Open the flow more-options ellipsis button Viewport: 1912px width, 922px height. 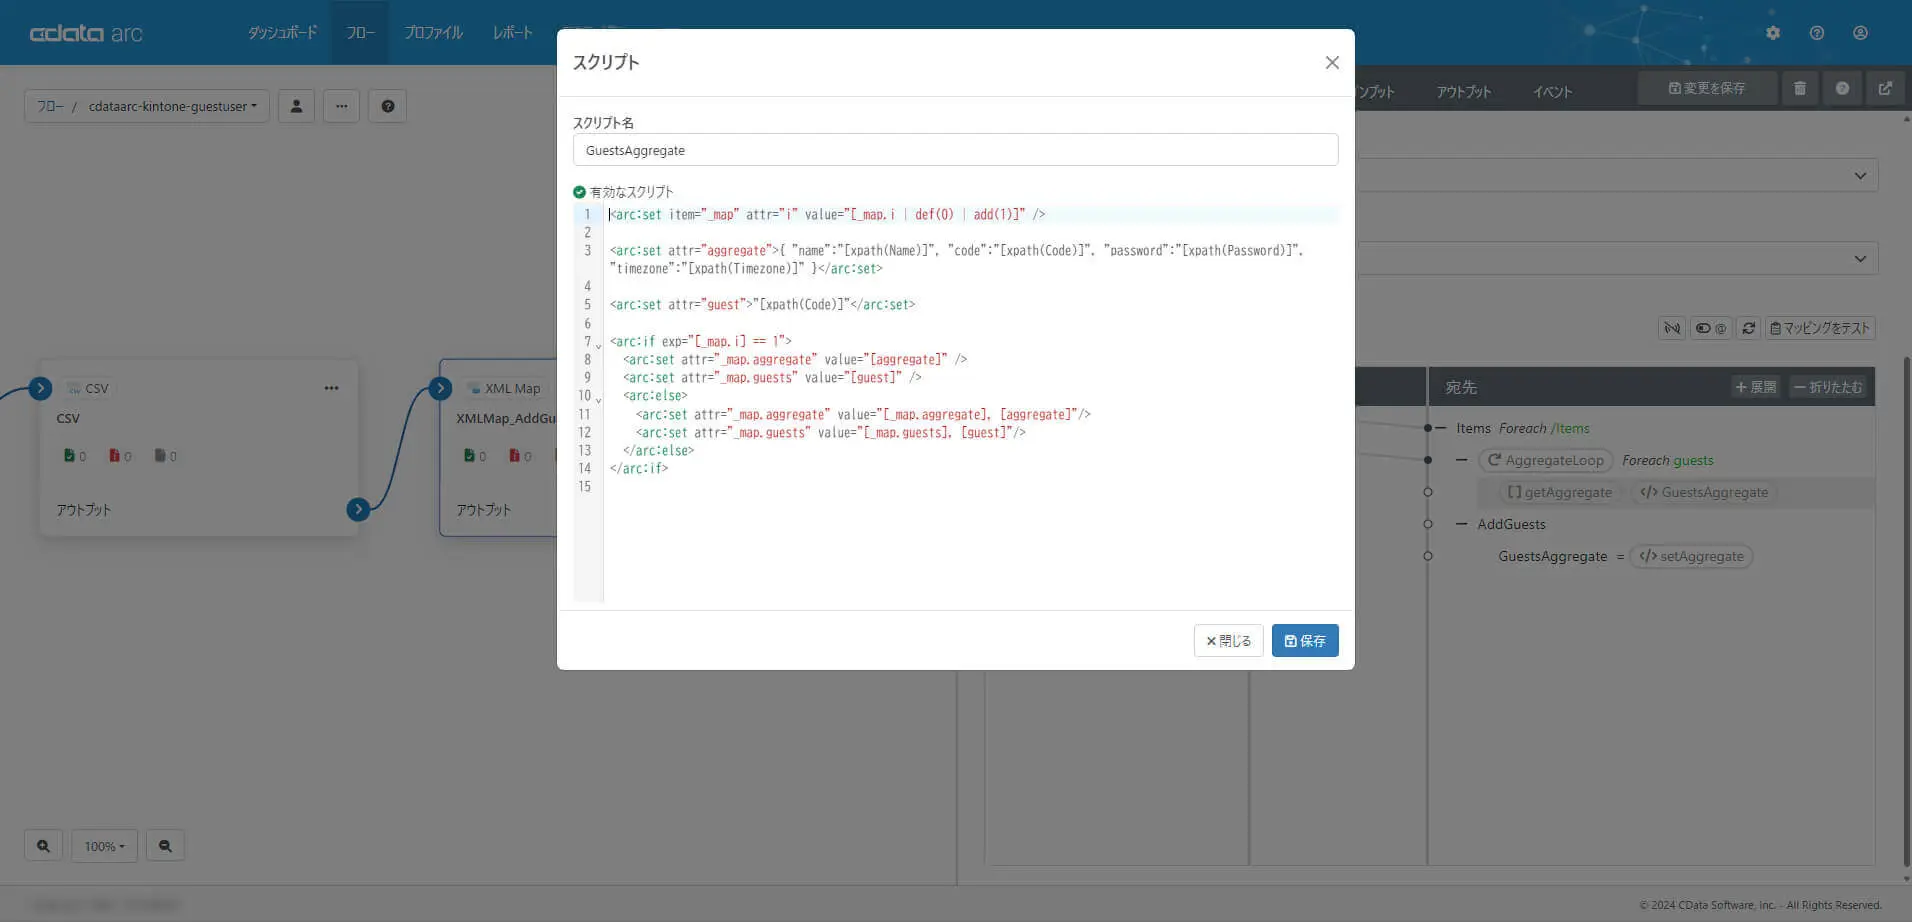(341, 106)
